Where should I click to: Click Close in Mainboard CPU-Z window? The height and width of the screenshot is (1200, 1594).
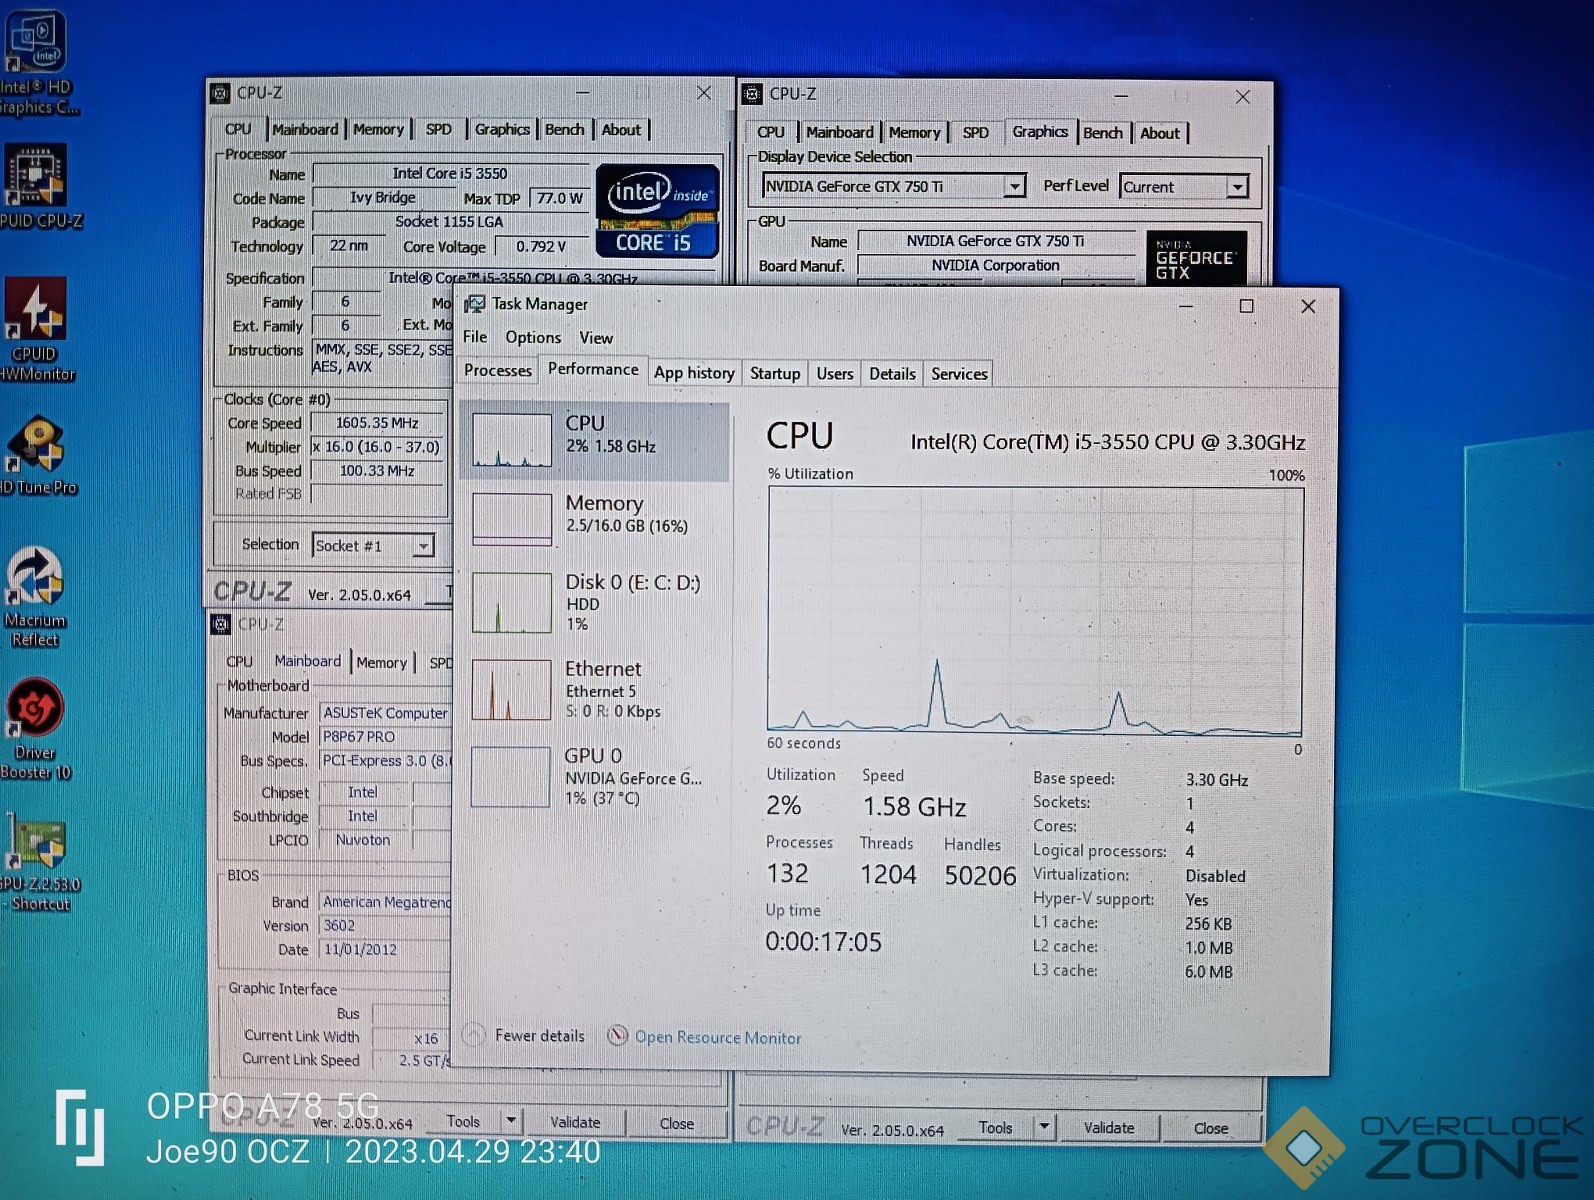(676, 1123)
